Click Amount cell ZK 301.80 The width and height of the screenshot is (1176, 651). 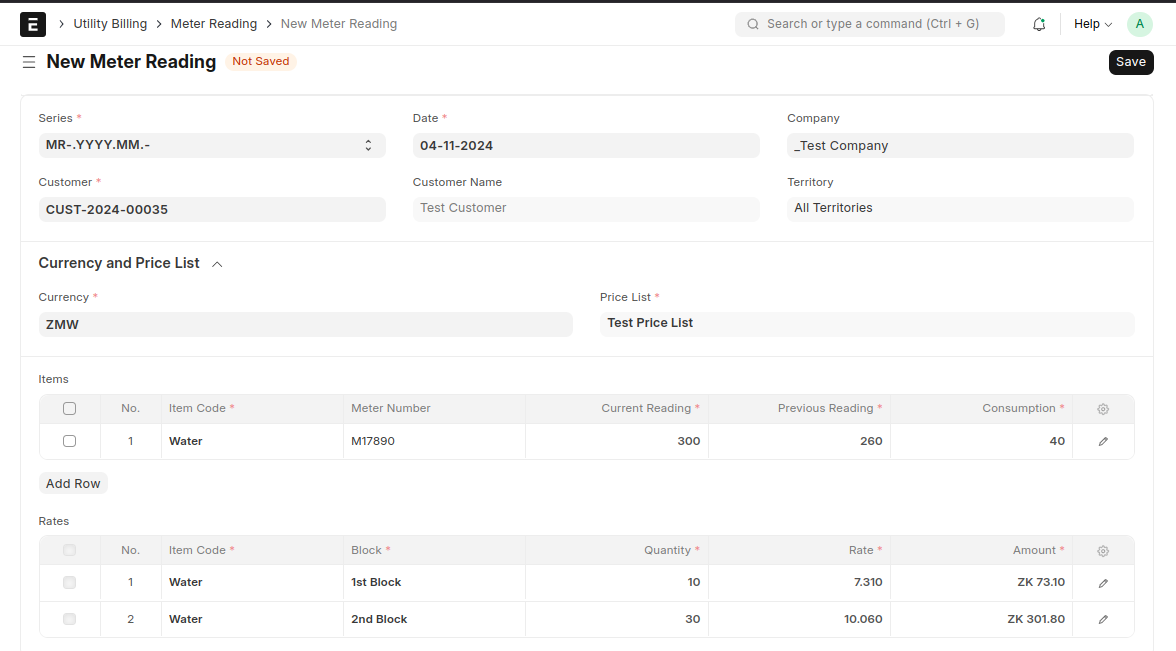click(982, 620)
